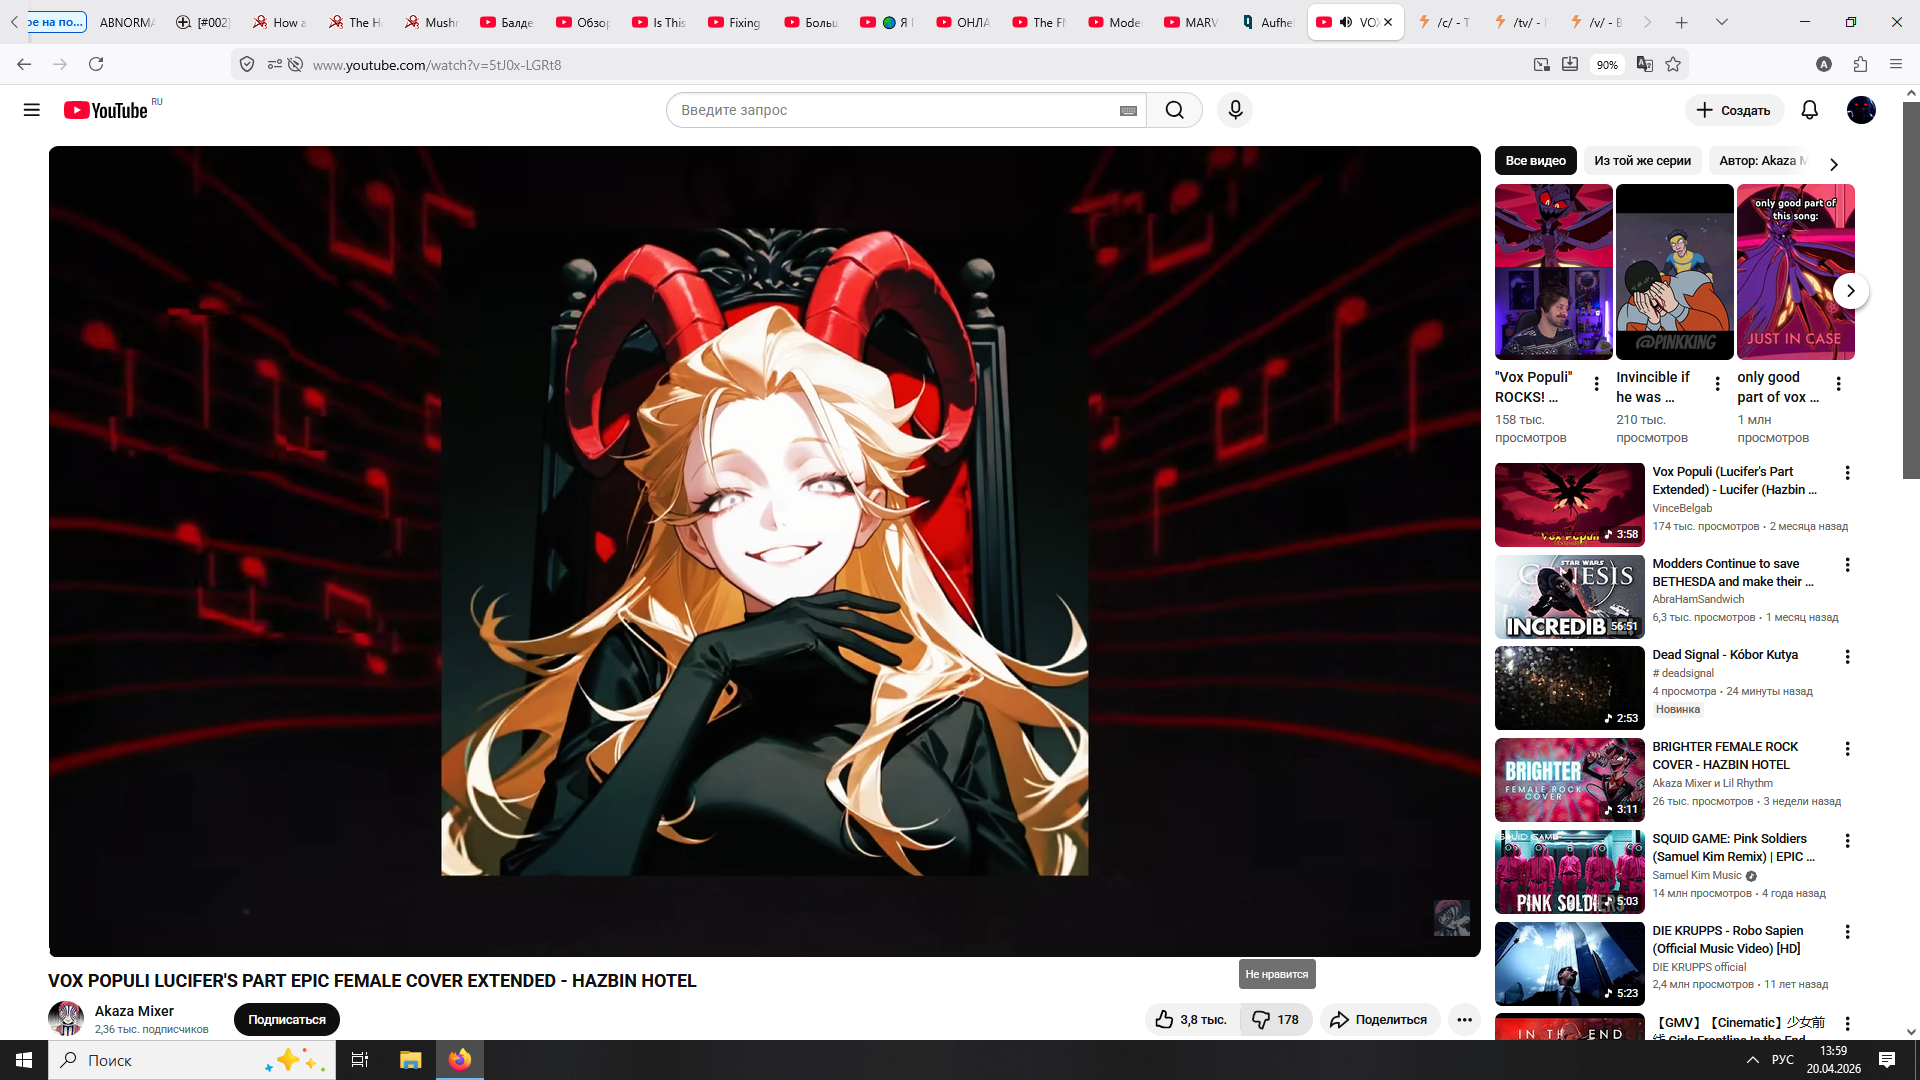Click the browser address bar URL
Screen dimensions: 1920x1080
pos(437,65)
